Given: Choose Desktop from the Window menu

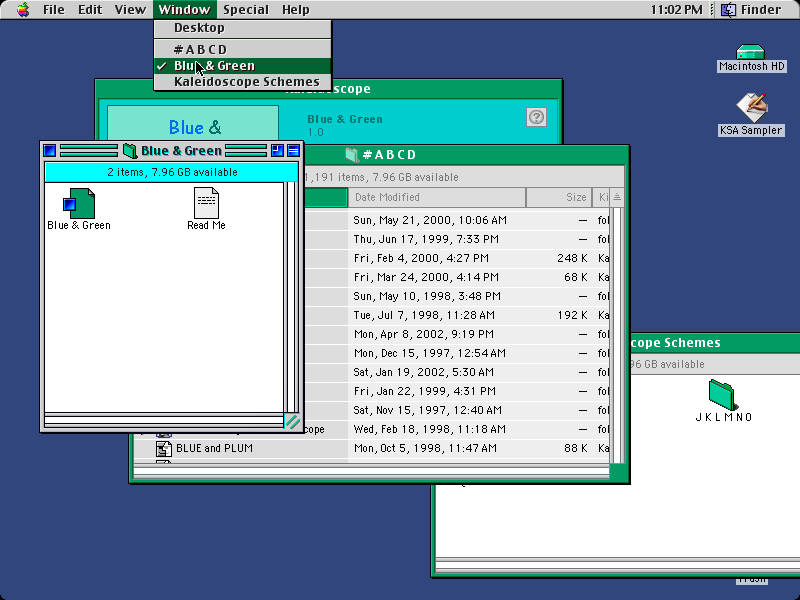Looking at the screenshot, I should click(x=242, y=28).
